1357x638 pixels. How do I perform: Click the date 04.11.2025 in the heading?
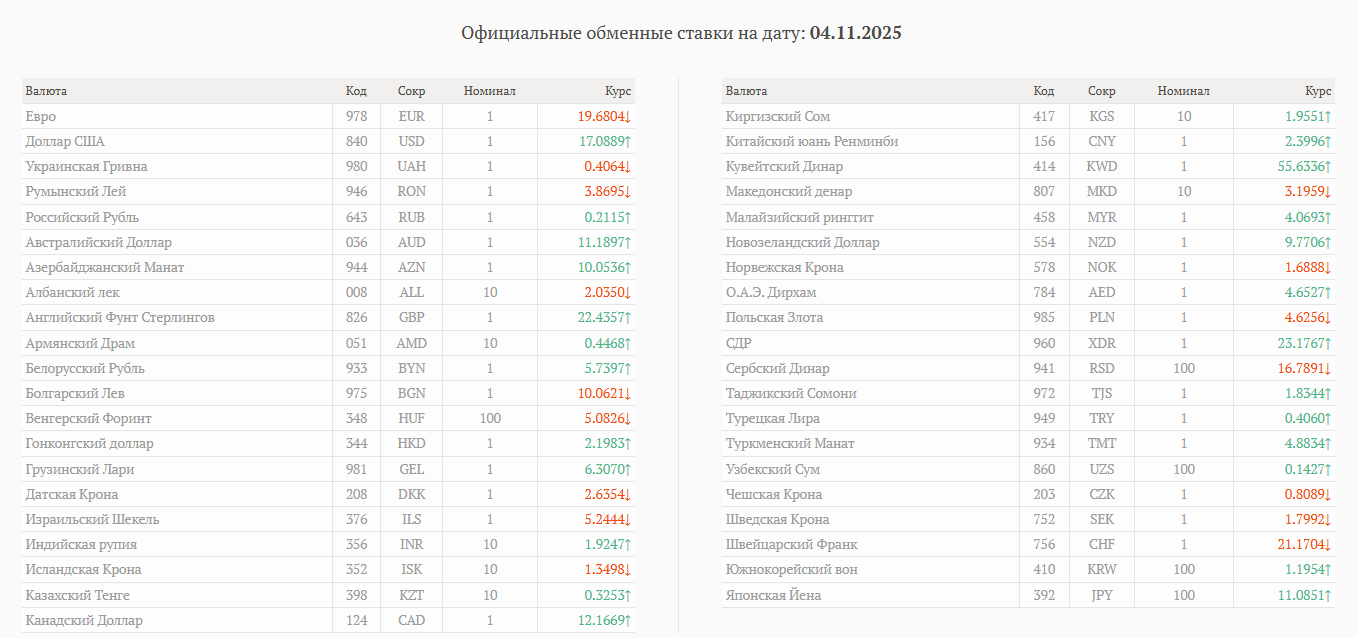point(855,33)
